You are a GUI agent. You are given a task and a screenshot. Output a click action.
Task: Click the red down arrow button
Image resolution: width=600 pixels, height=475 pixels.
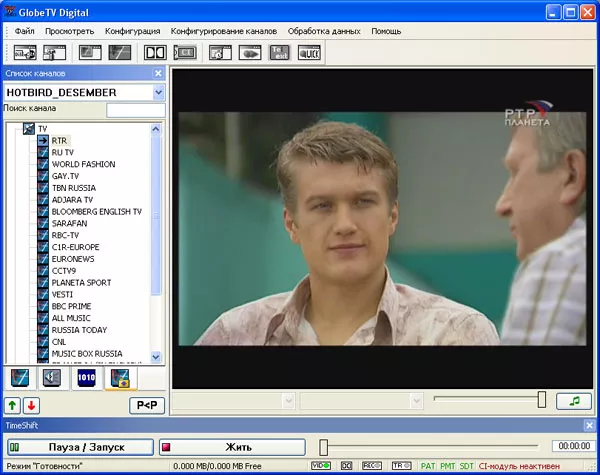tap(31, 405)
